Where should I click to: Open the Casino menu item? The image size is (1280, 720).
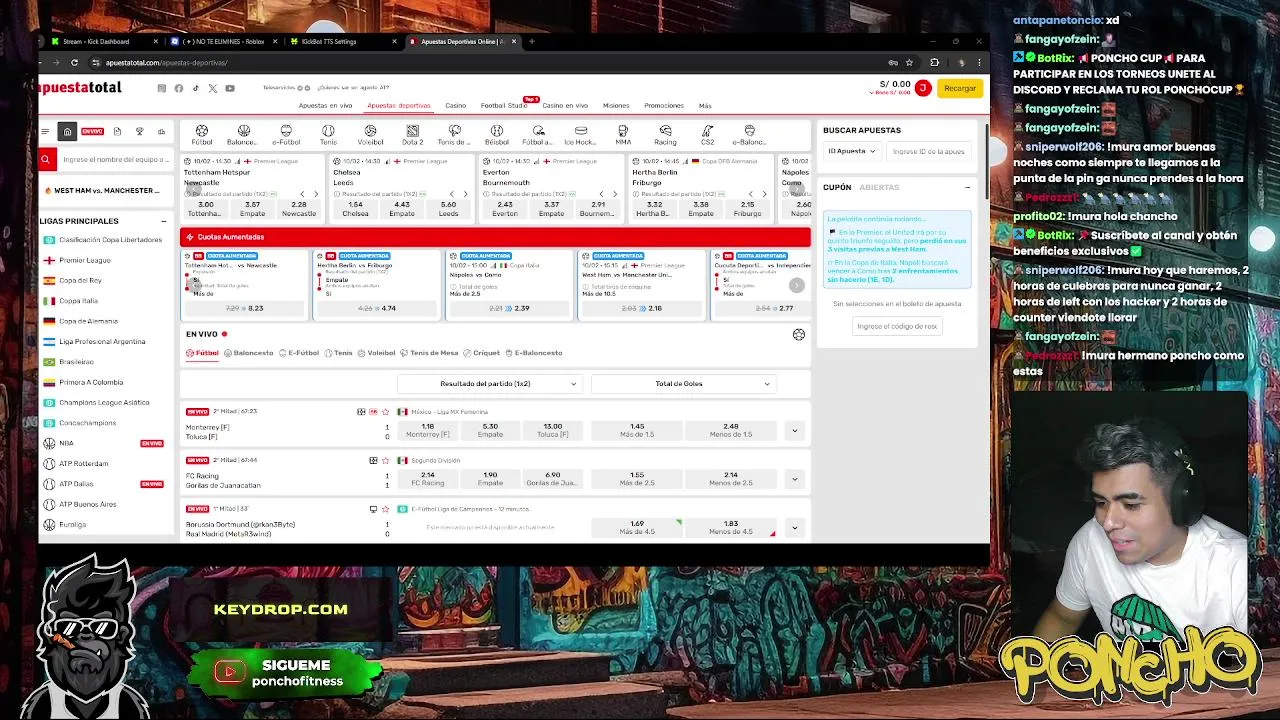click(456, 105)
